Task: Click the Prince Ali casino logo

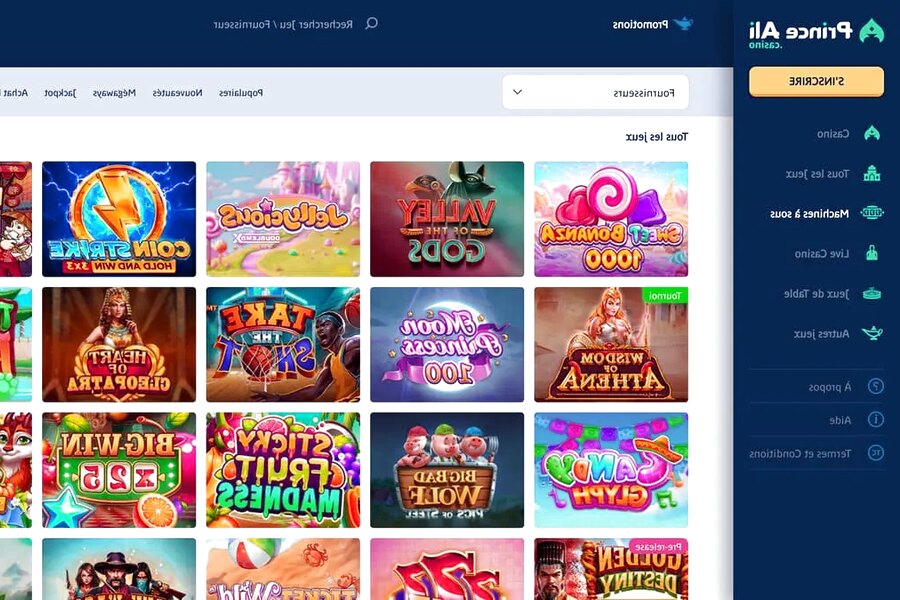Action: click(816, 33)
